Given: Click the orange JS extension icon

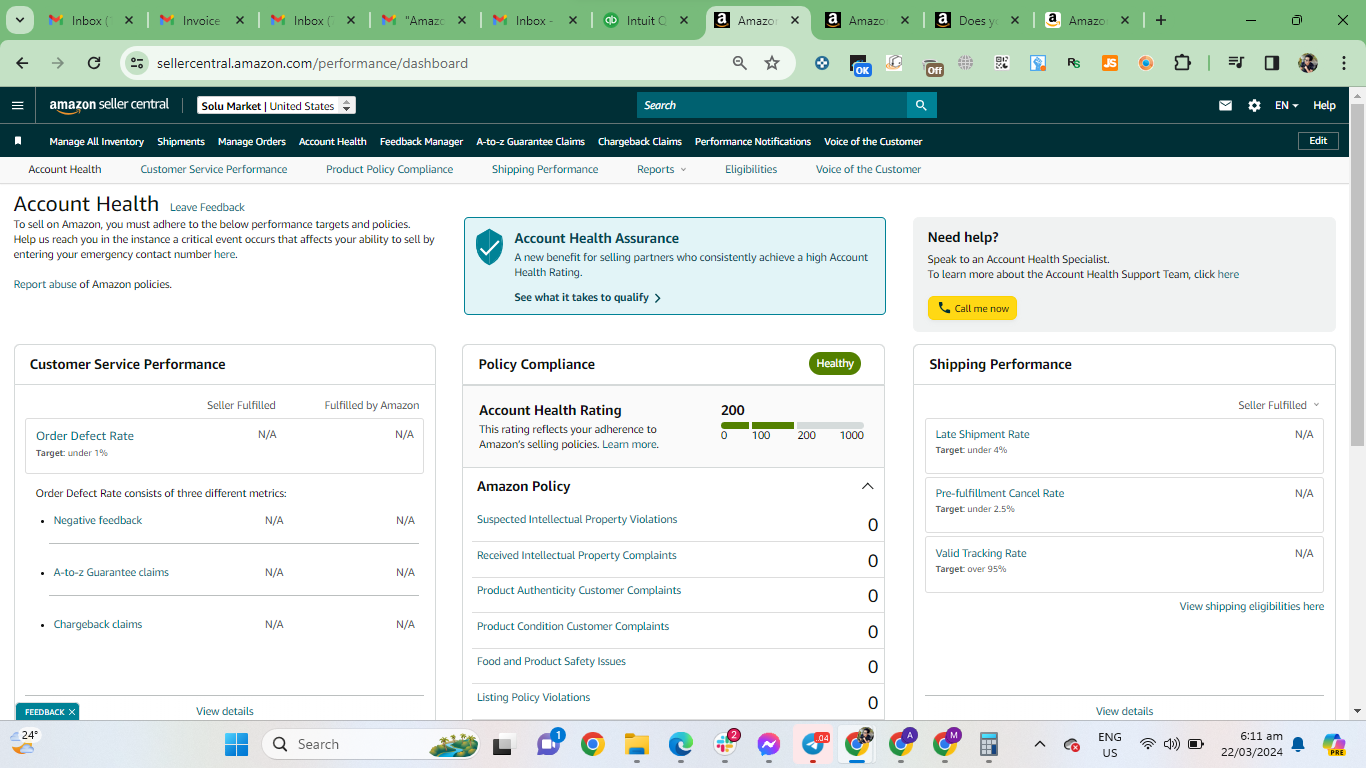Looking at the screenshot, I should click(1110, 63).
